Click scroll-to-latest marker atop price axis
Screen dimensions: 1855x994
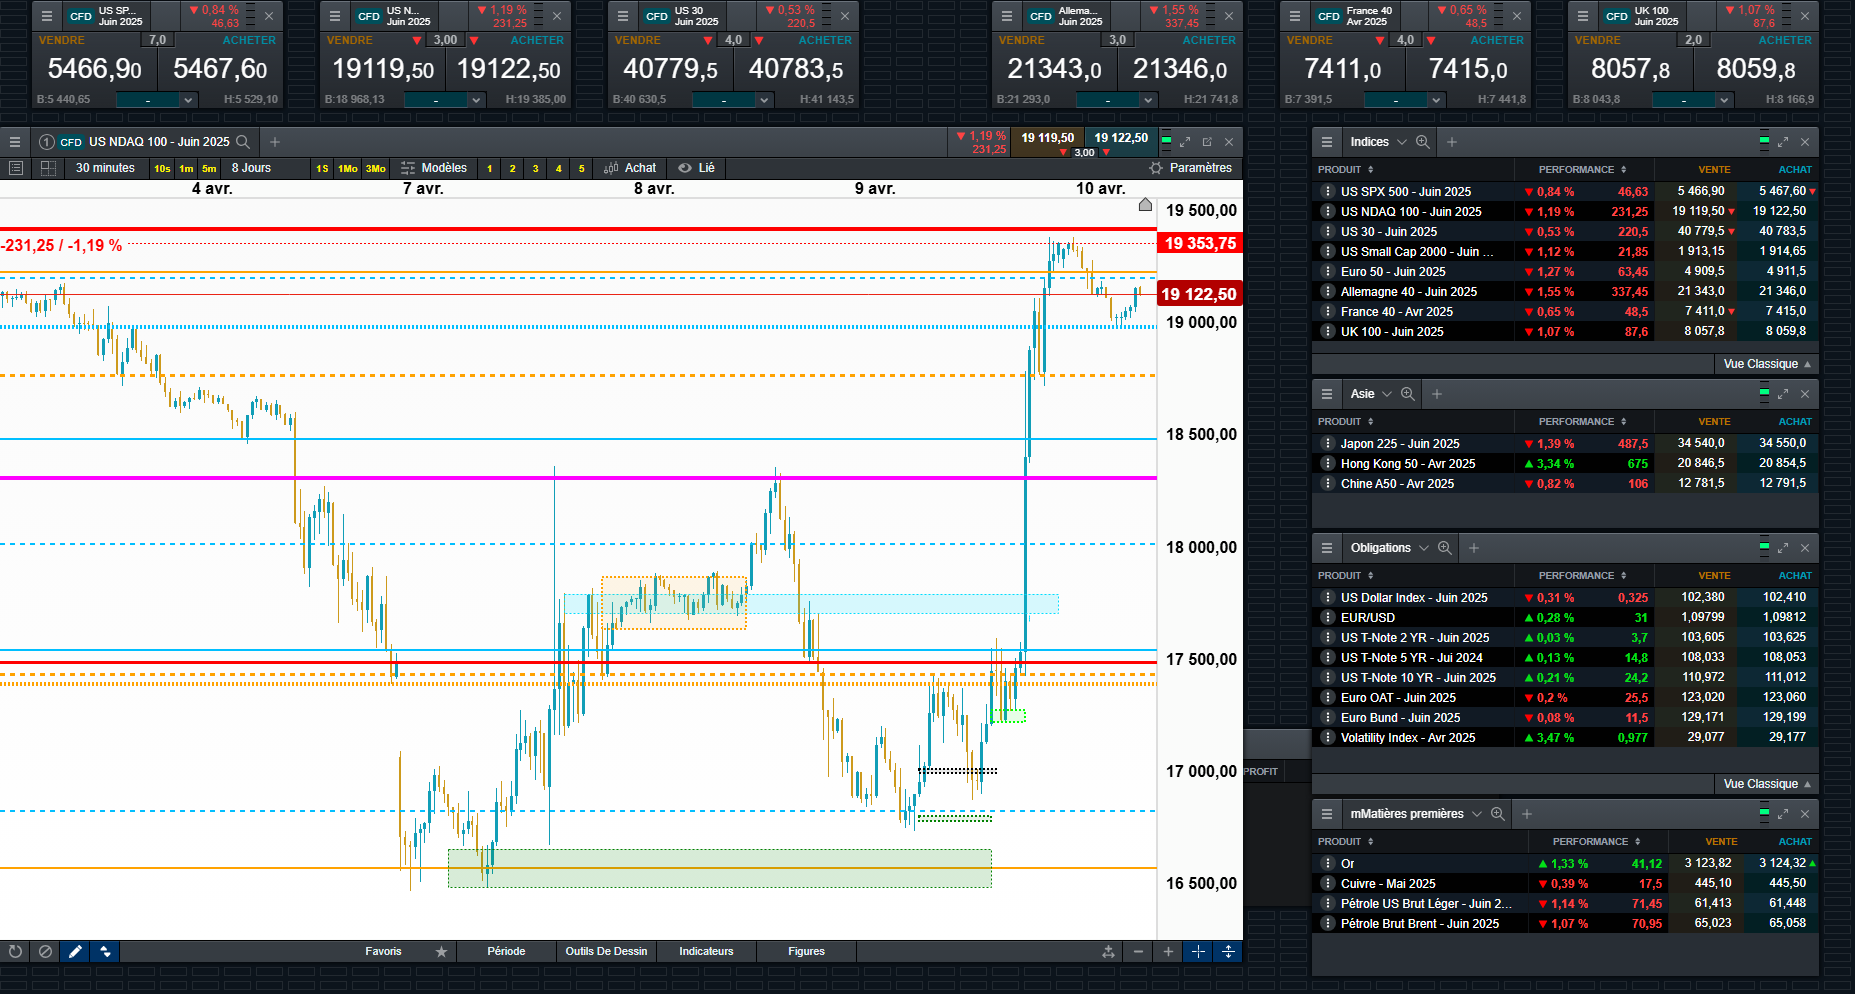[1146, 205]
